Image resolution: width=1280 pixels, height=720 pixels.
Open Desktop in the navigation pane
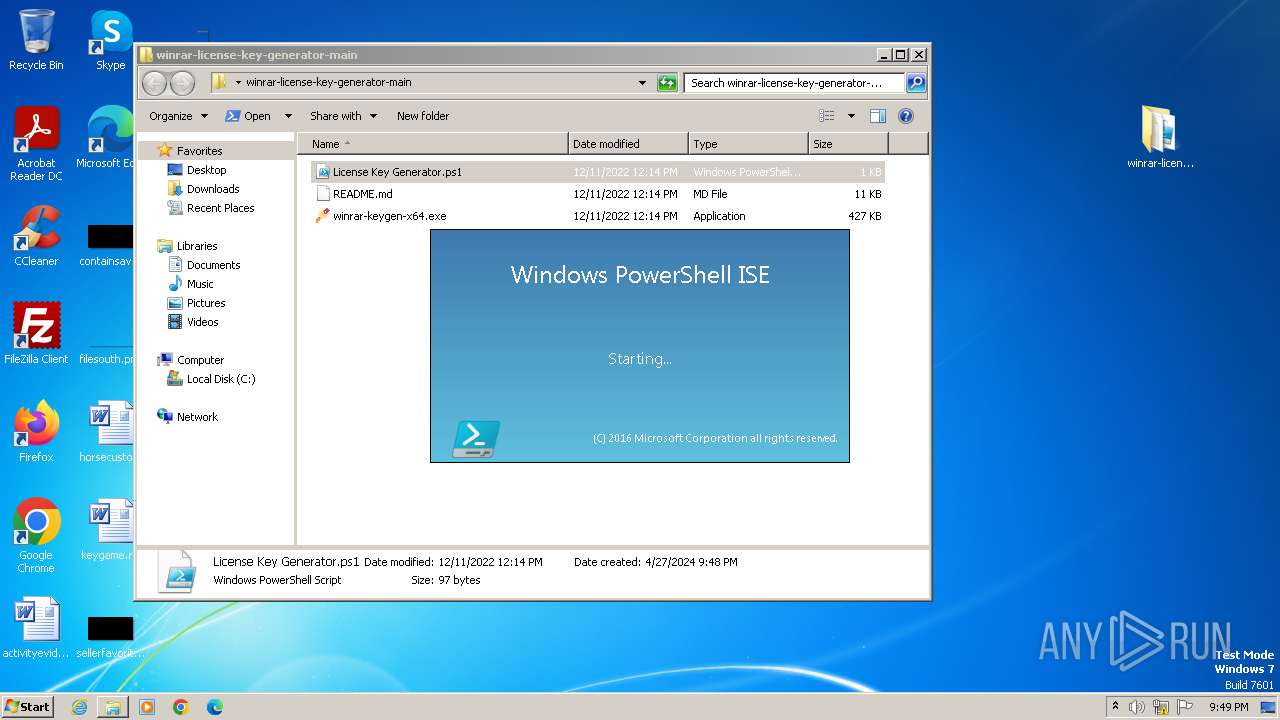pyautogui.click(x=206, y=170)
